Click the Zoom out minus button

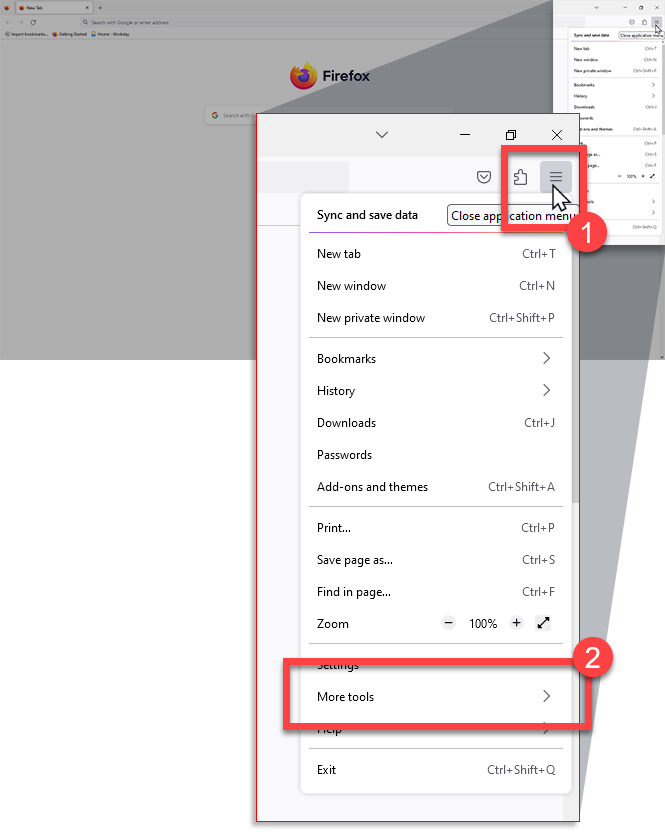coord(448,623)
